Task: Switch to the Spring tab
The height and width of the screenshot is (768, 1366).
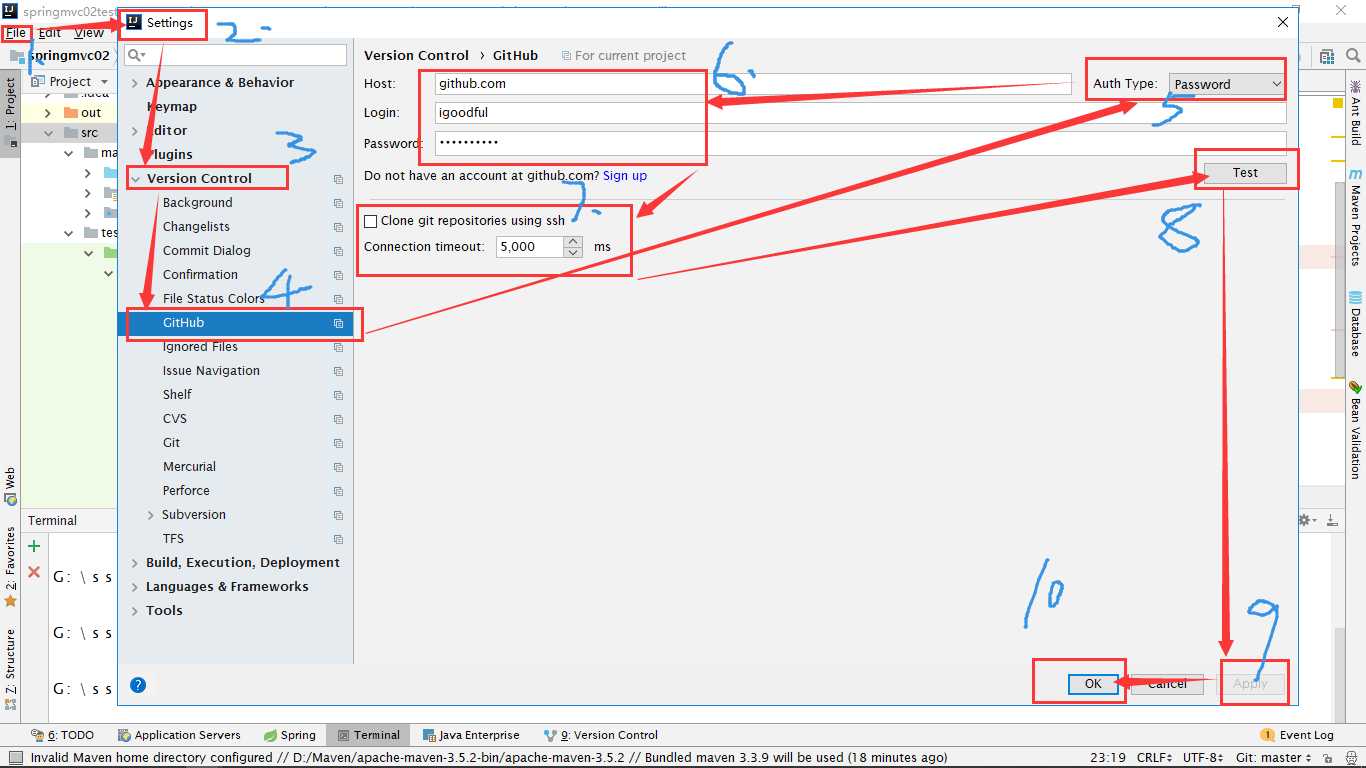Action: [x=290, y=735]
